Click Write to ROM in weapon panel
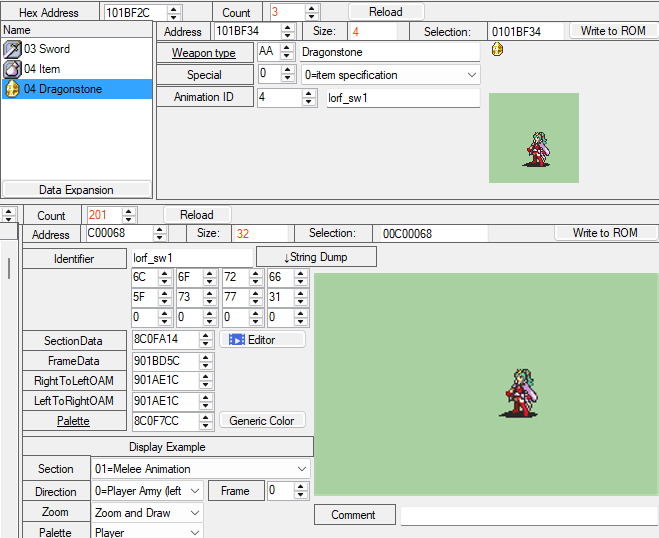The width and height of the screenshot is (659, 538). (x=613, y=31)
